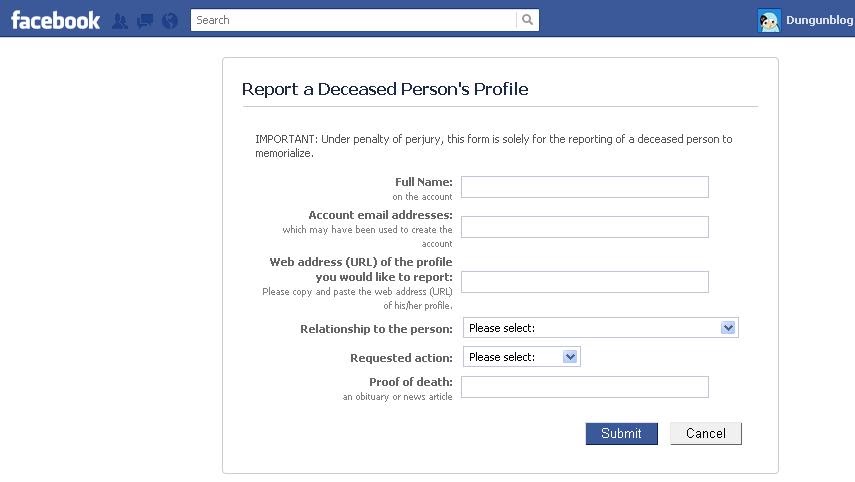Click the Relationship dropdown arrow button

coord(728,328)
